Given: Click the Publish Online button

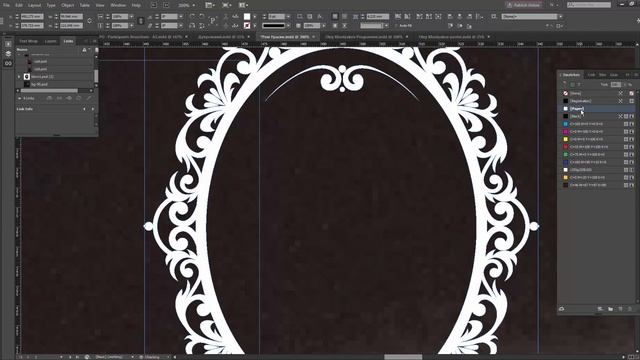Looking at the screenshot, I should pyautogui.click(x=524, y=5).
